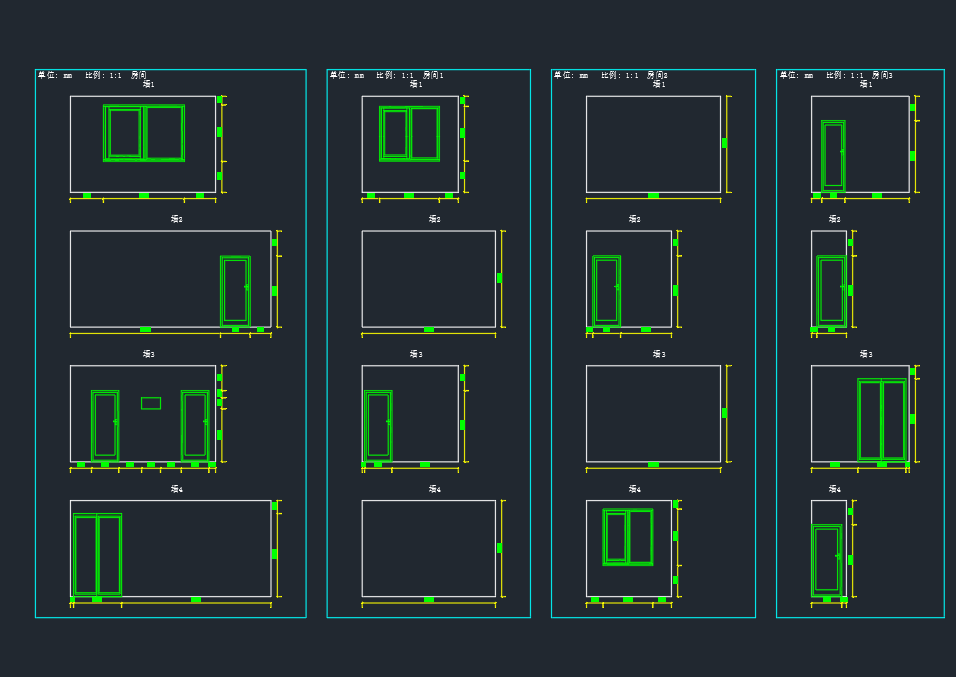Select the window in 房间 sheet's 墙1
Screen dimensions: 956x677
point(144,133)
